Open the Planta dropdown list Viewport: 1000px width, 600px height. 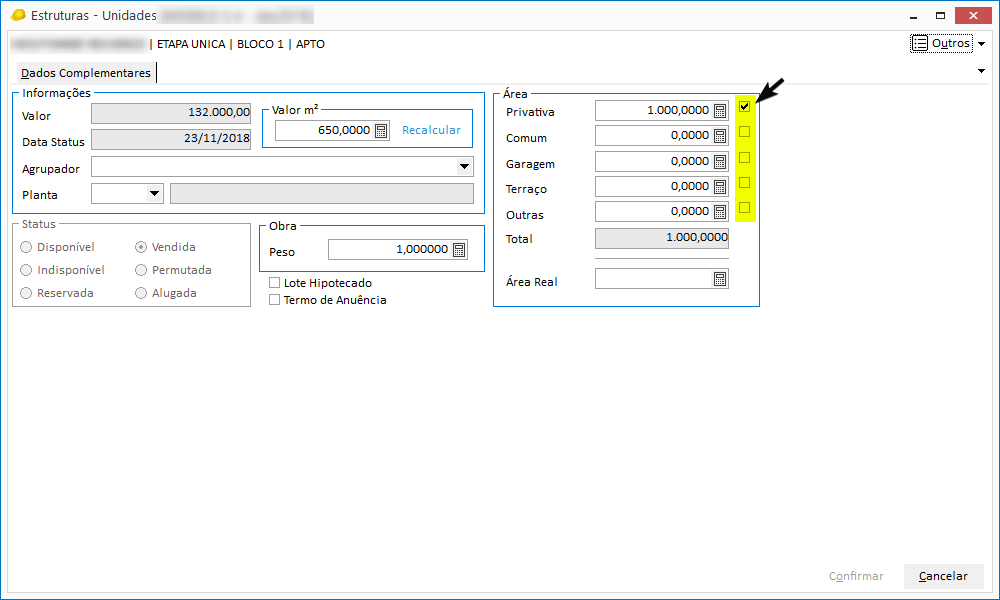pyautogui.click(x=154, y=194)
